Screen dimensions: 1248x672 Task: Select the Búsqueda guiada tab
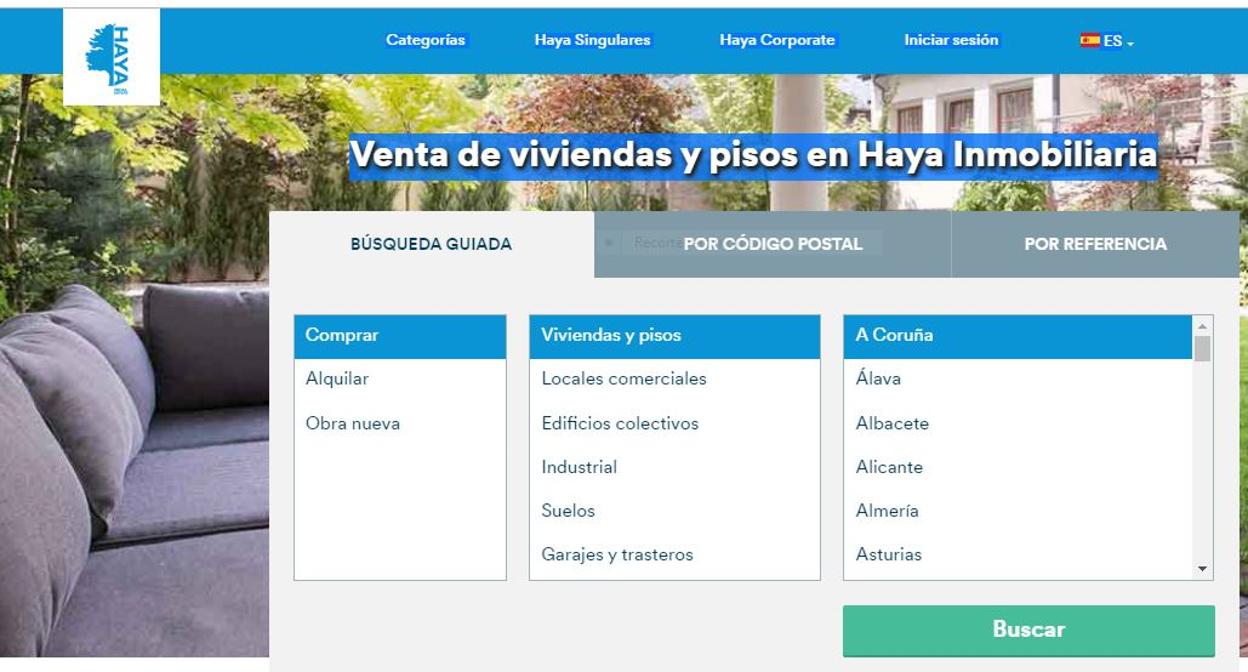[431, 244]
